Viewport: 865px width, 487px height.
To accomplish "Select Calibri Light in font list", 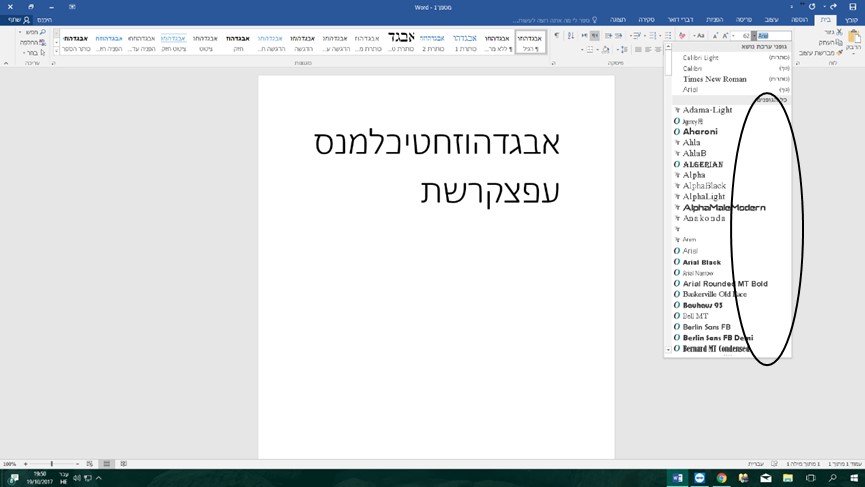I will (701, 57).
